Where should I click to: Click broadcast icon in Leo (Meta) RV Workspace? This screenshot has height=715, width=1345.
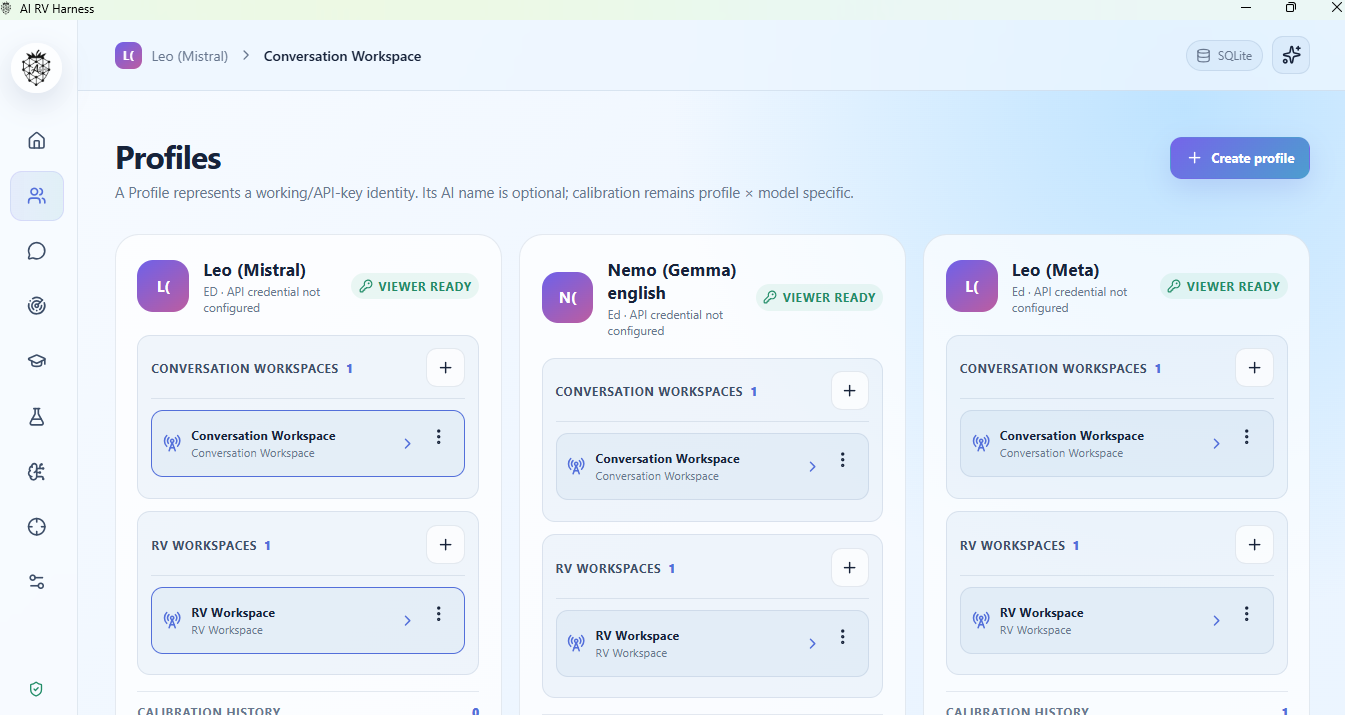[x=981, y=620]
